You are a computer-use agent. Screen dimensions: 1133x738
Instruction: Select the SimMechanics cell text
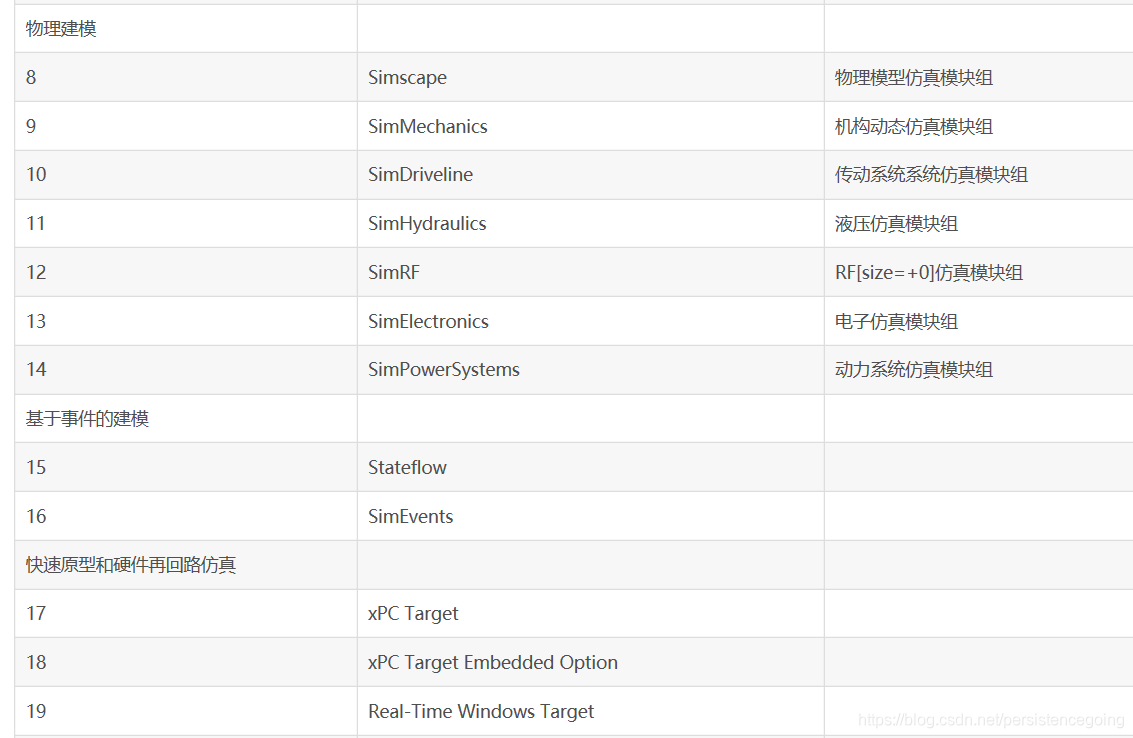point(428,126)
